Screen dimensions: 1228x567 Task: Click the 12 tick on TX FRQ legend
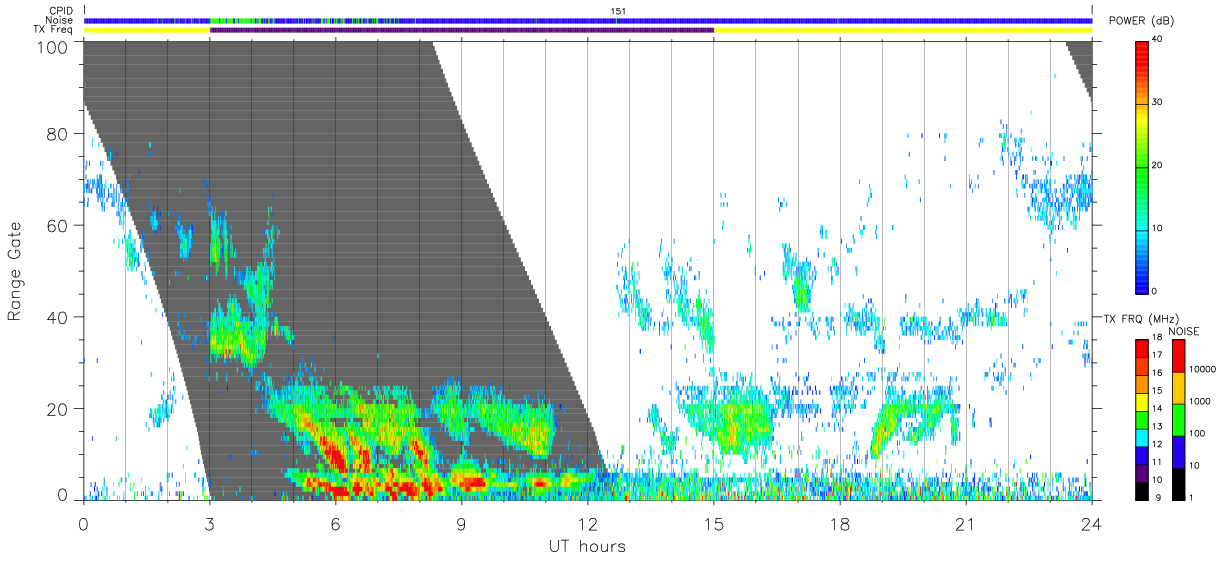pyautogui.click(x=1158, y=444)
